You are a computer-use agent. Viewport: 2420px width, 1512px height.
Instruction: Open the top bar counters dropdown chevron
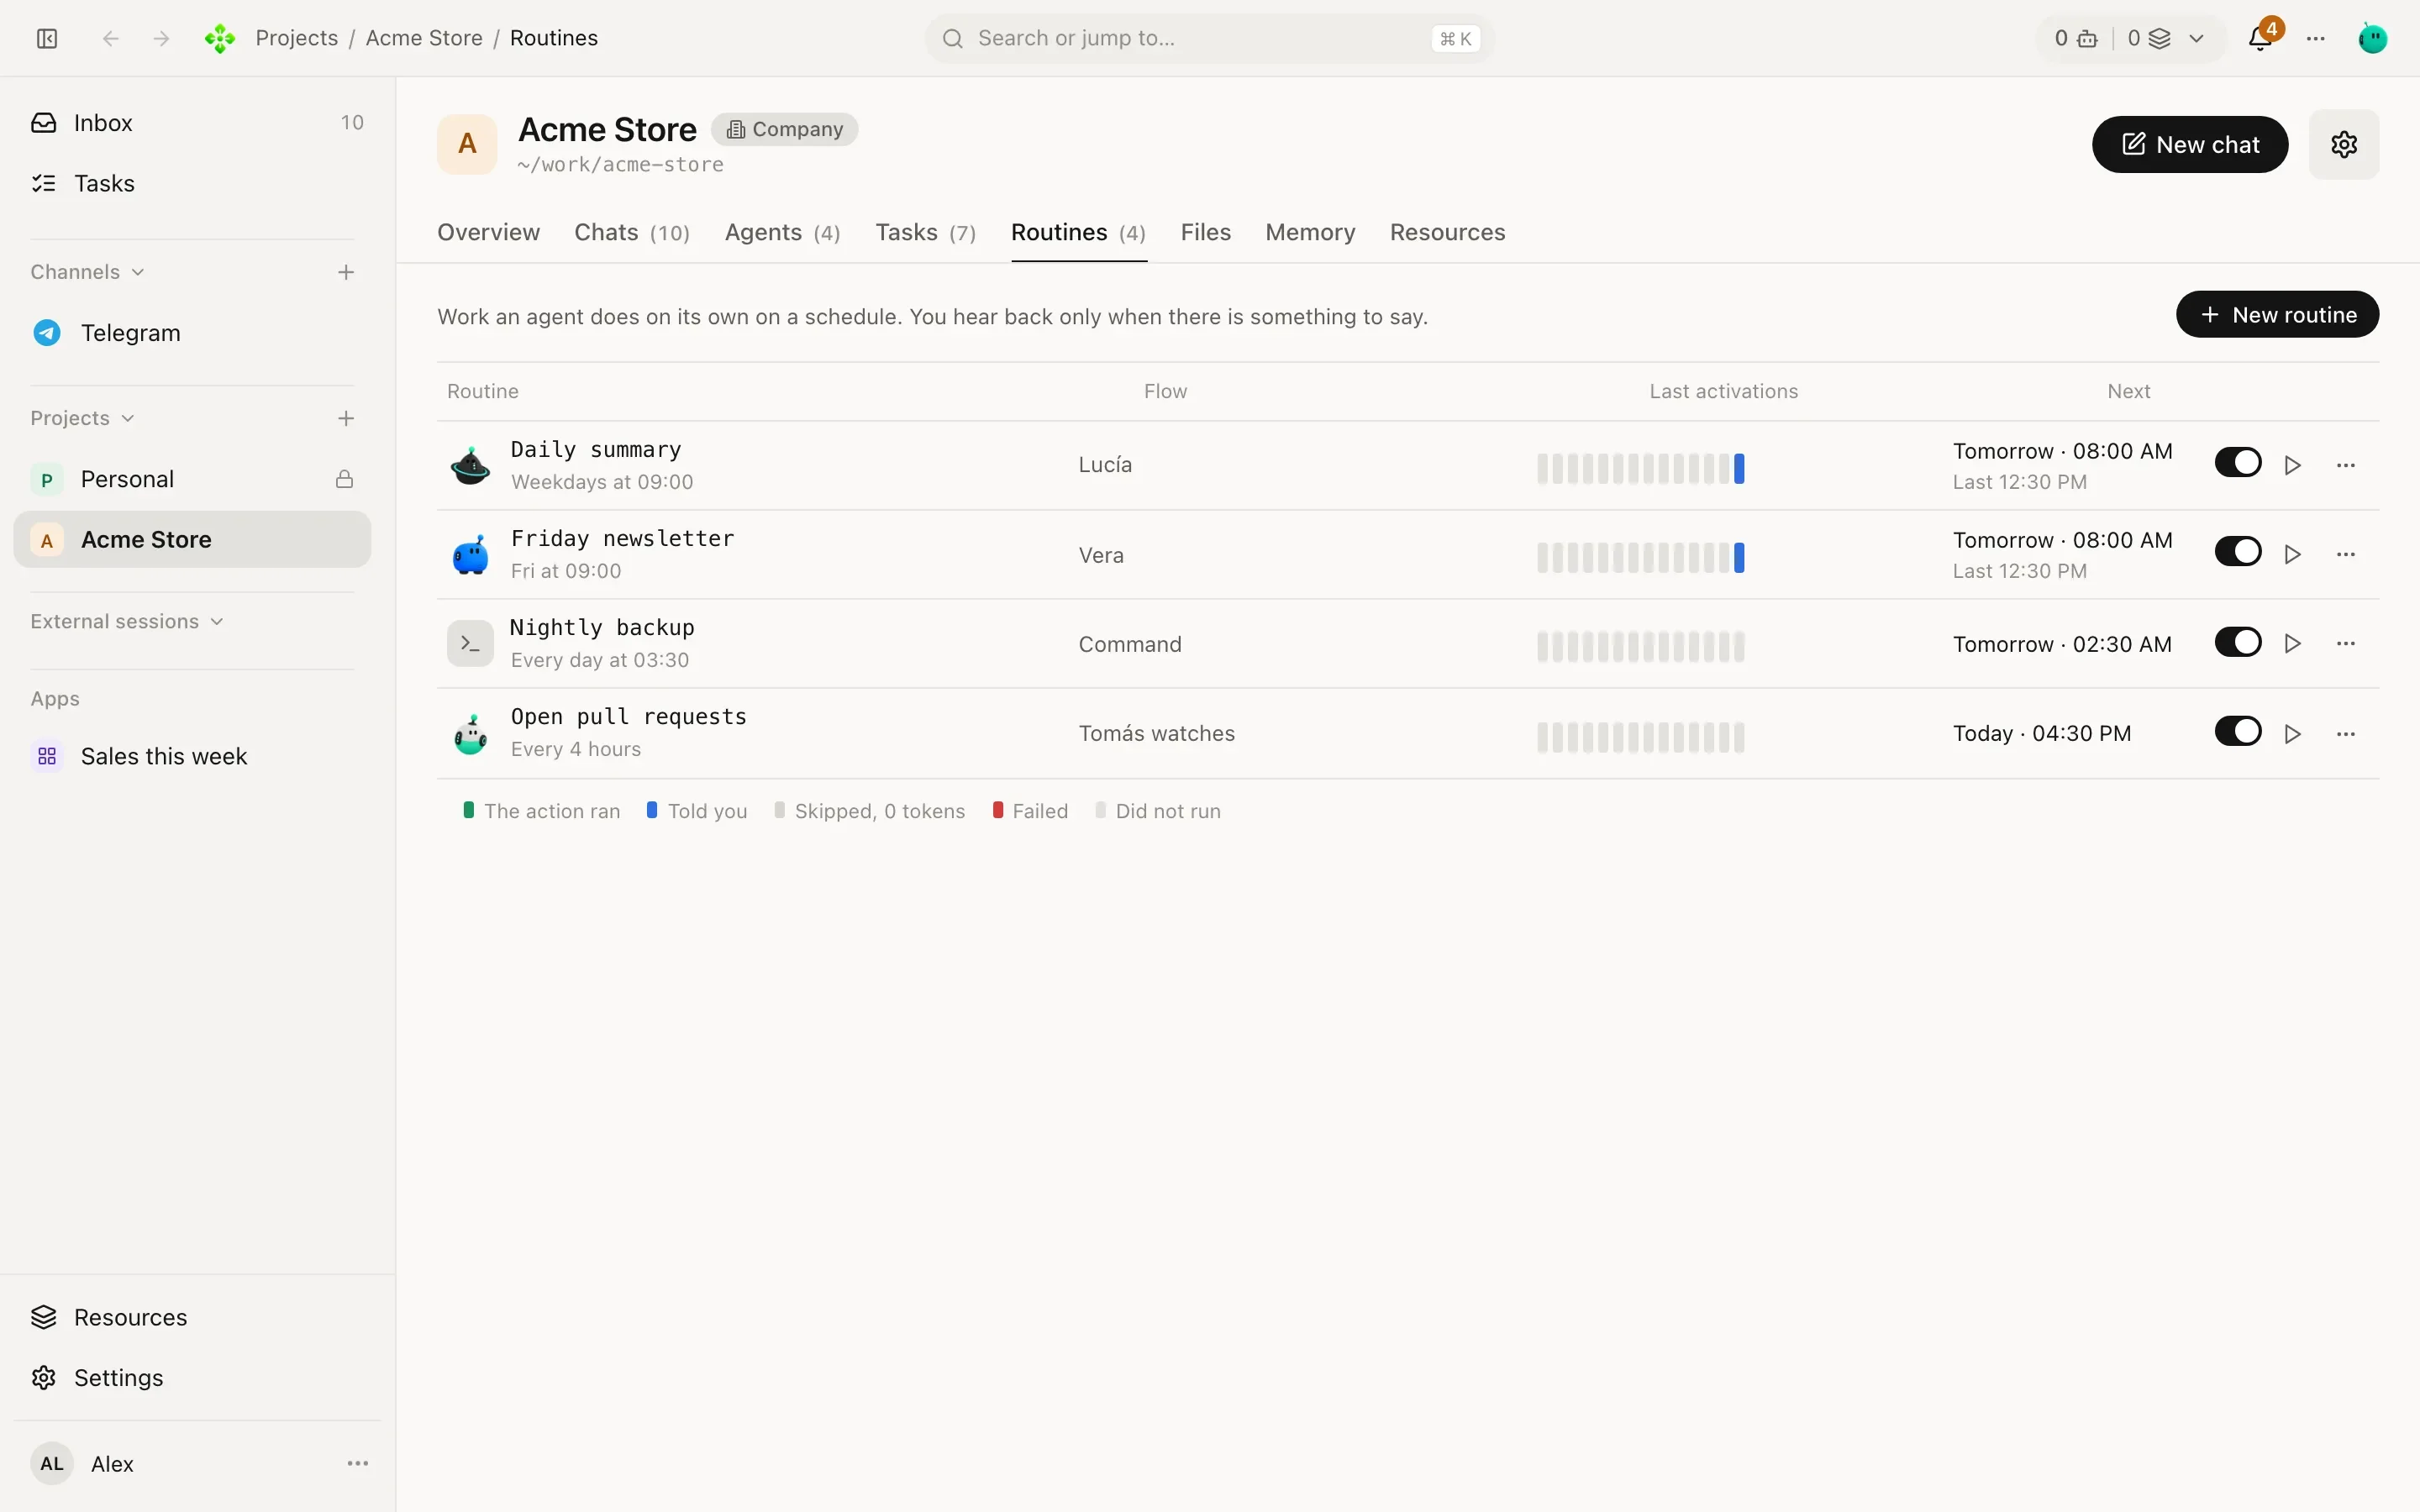click(x=2197, y=38)
